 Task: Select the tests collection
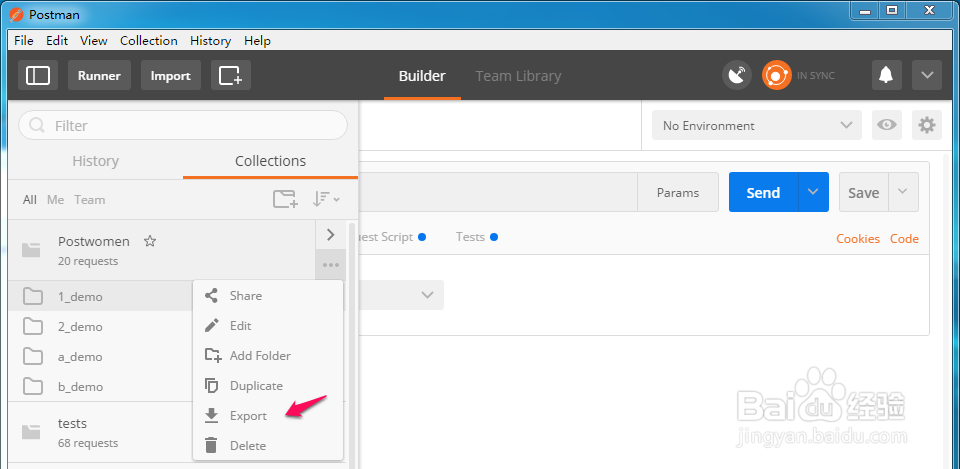tap(100, 432)
